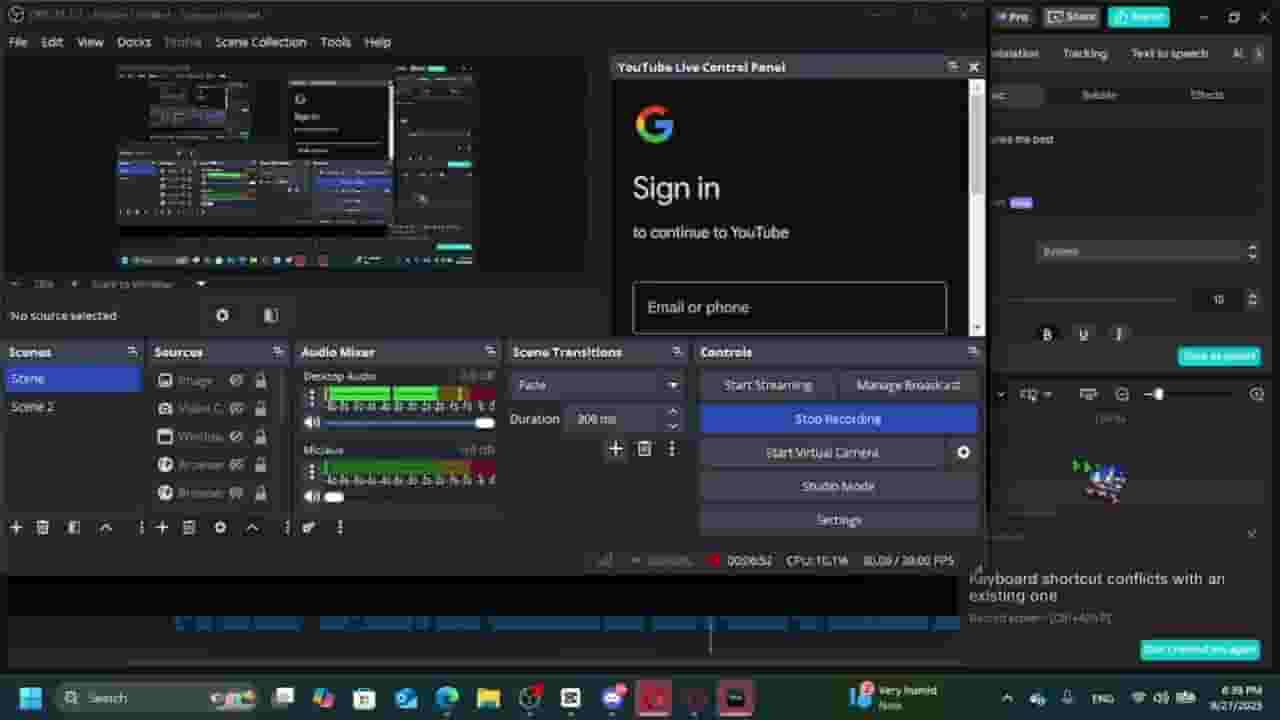This screenshot has width=1280, height=720.
Task: Open the Fade transition dropdown
Action: (597, 385)
